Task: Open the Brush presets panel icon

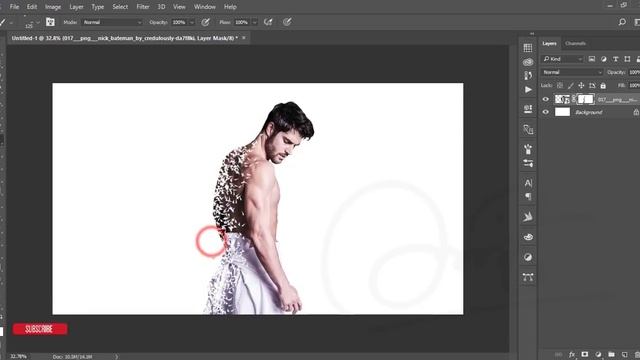Action: tap(528, 149)
